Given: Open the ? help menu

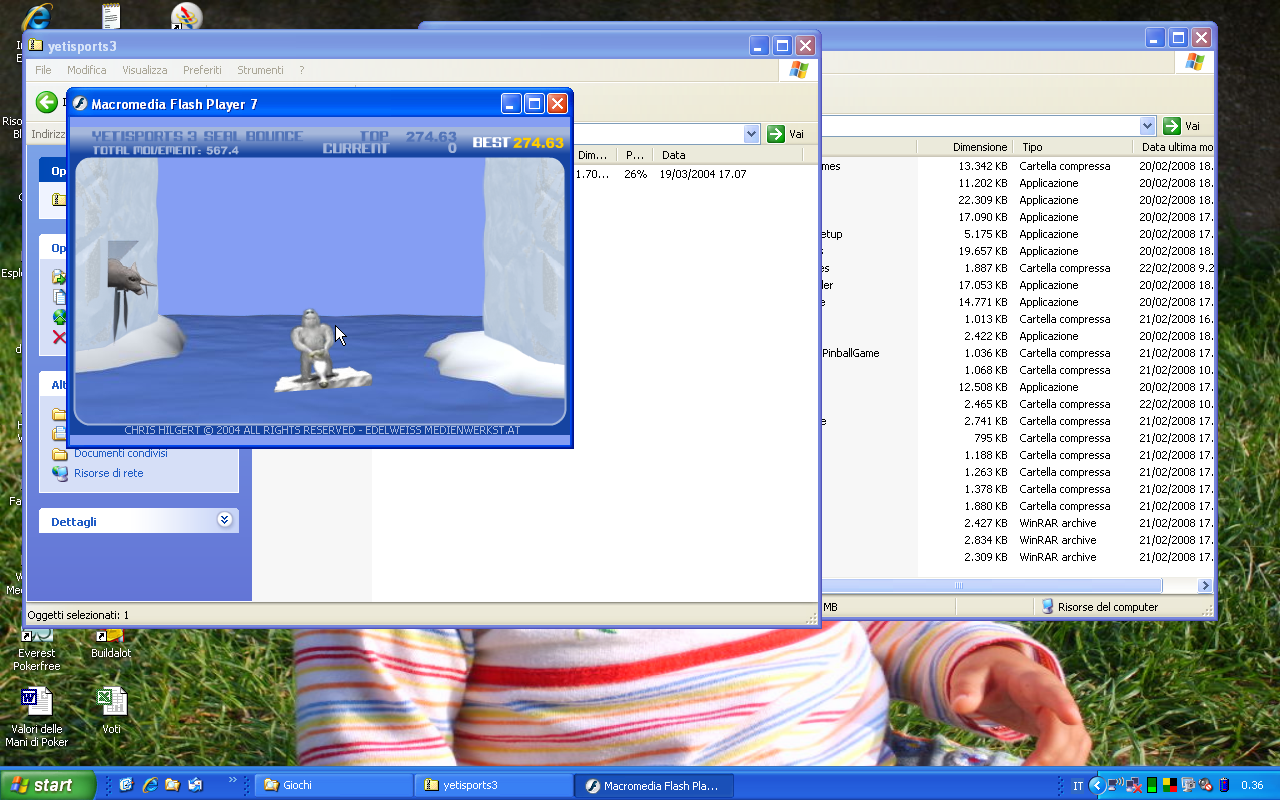Looking at the screenshot, I should pos(301,71).
